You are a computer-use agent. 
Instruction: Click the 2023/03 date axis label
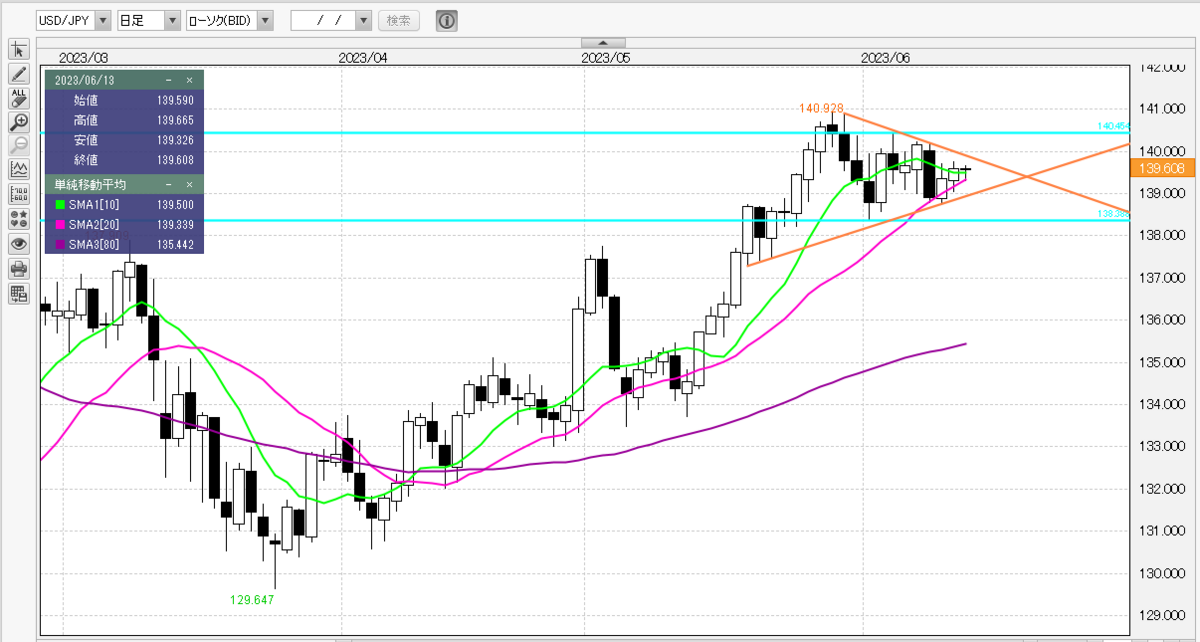click(84, 58)
